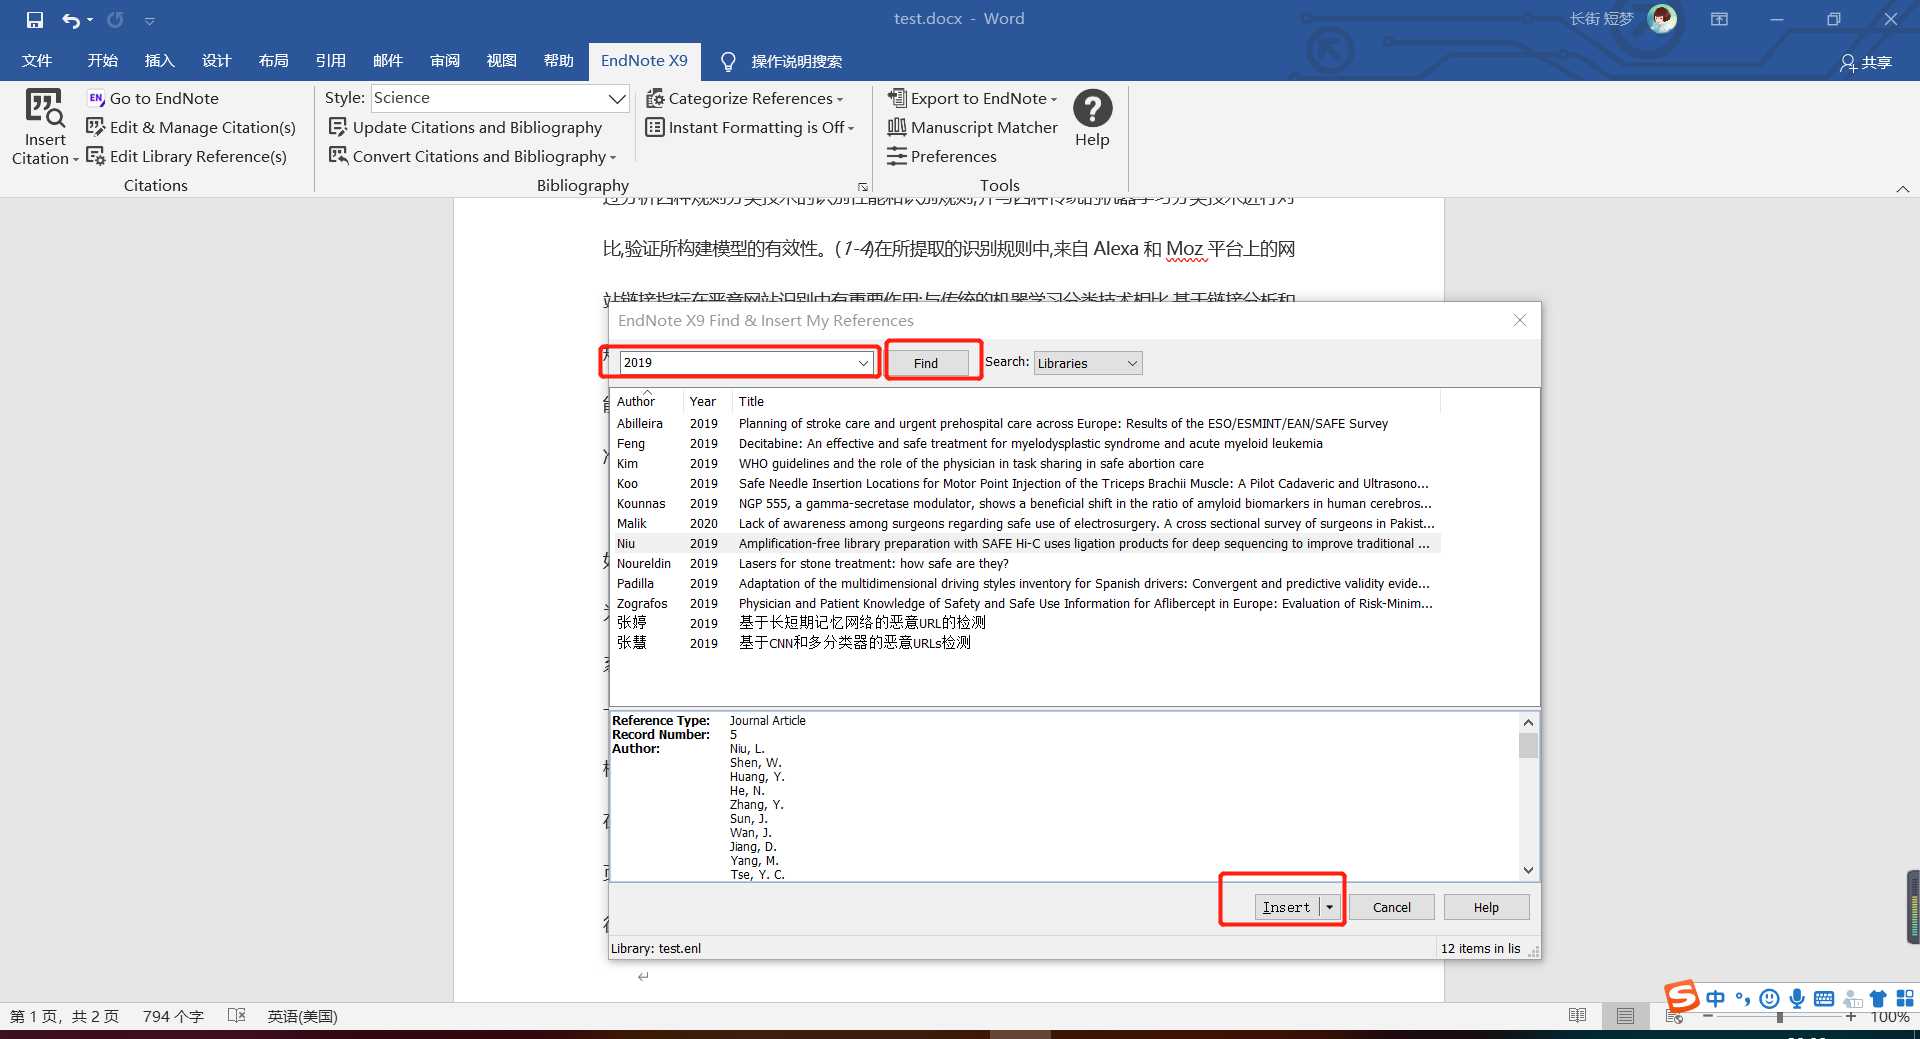
Task: Click Sogou soft keyboard icon
Action: pos(1824,998)
